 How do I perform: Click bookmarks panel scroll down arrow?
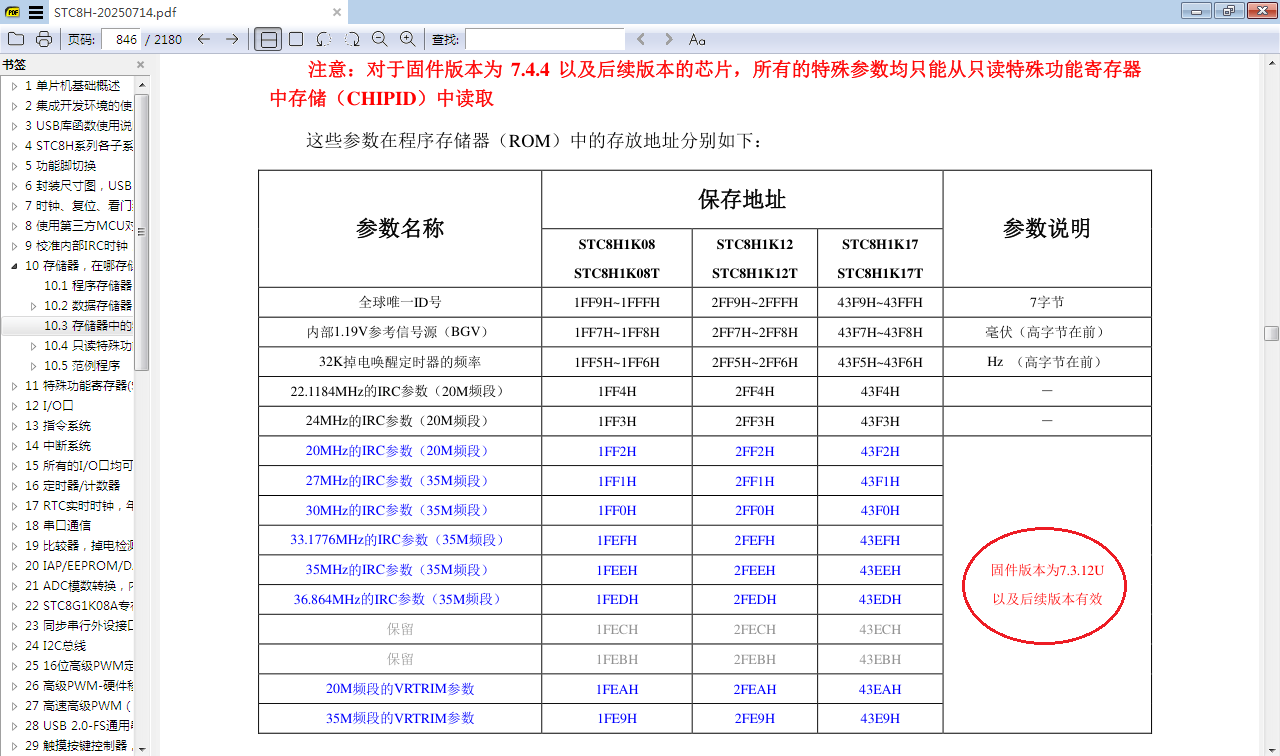pos(142,749)
